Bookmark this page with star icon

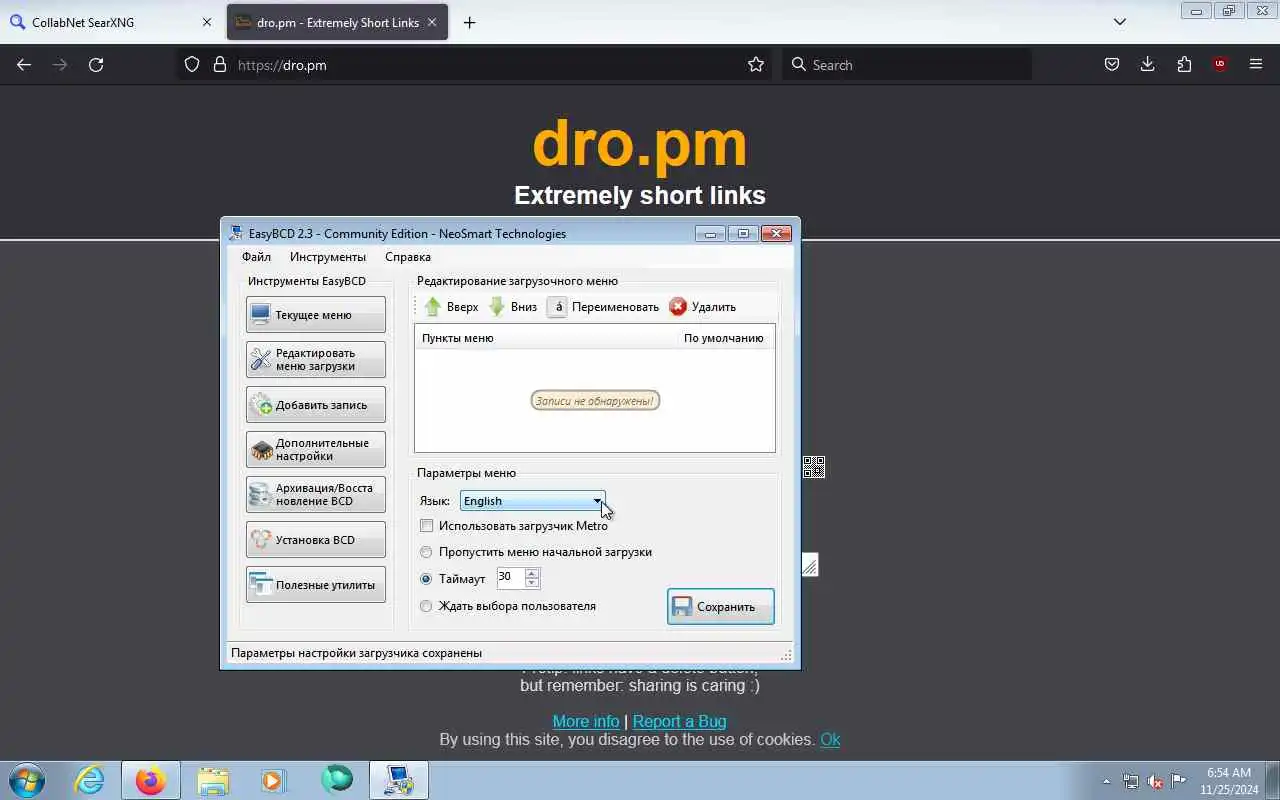[756, 64]
